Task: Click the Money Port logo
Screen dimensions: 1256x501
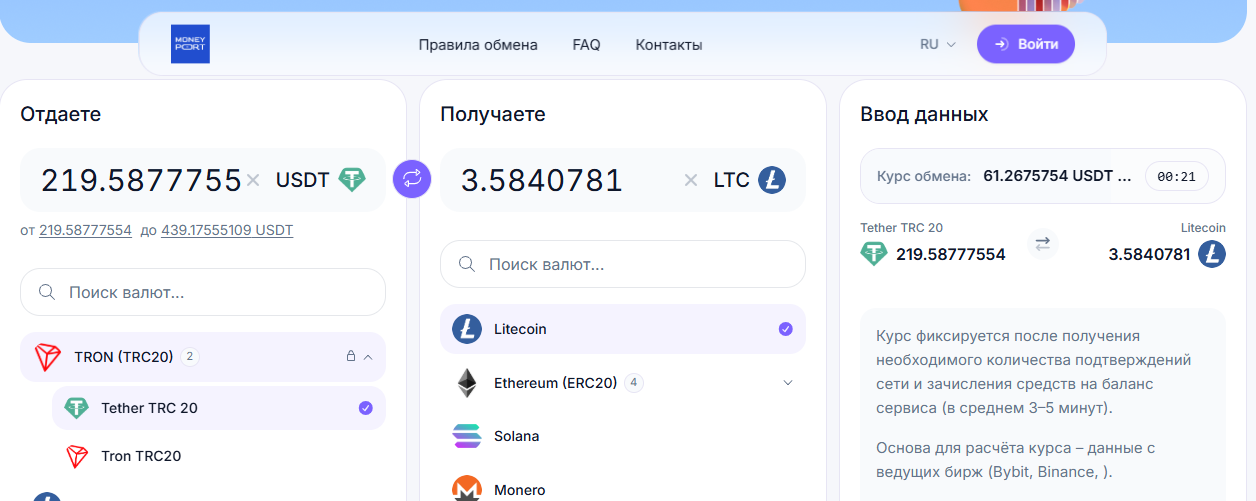Action: (190, 44)
